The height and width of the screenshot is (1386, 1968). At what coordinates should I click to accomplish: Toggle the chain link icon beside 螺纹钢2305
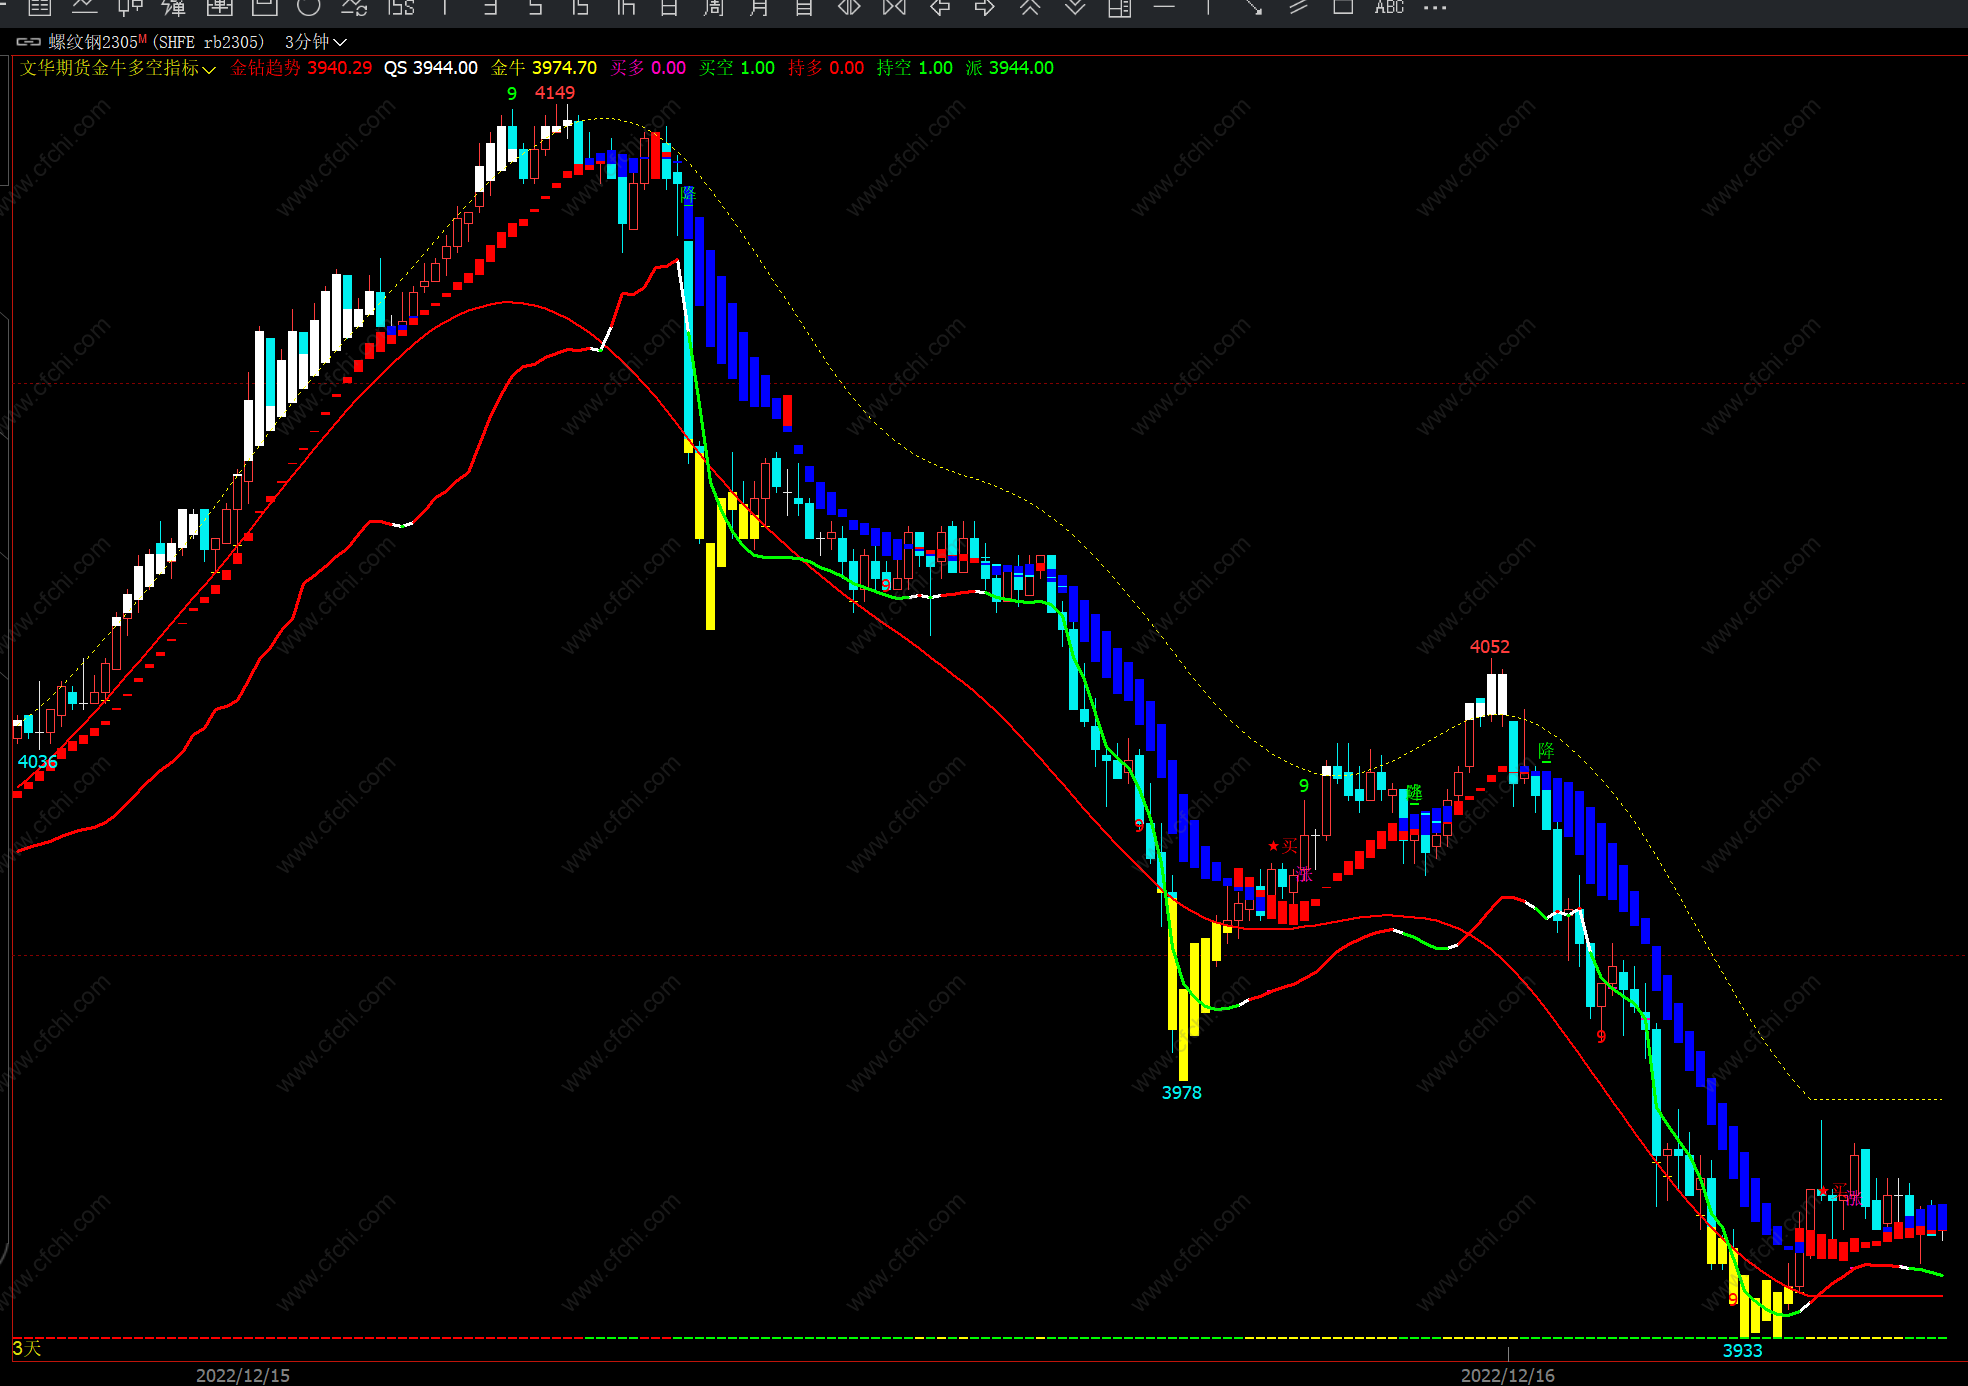(x=29, y=42)
